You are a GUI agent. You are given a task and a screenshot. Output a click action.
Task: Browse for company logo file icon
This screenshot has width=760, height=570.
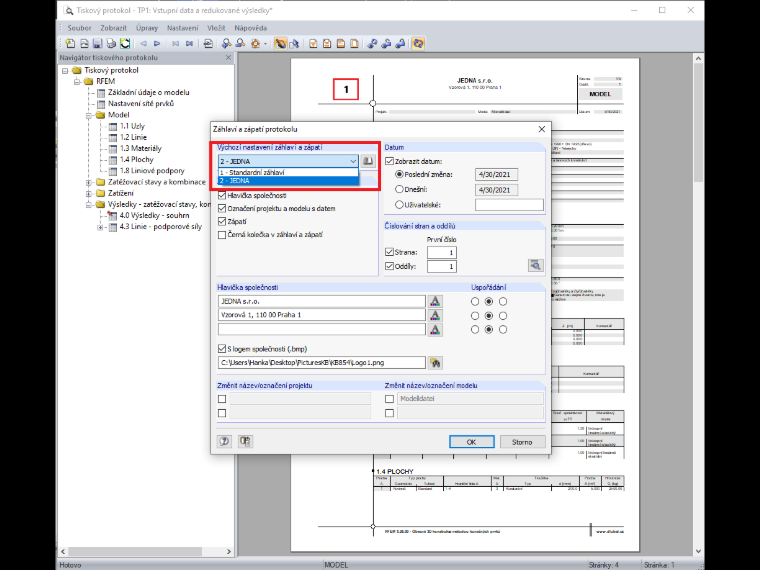pyautogui.click(x=435, y=363)
